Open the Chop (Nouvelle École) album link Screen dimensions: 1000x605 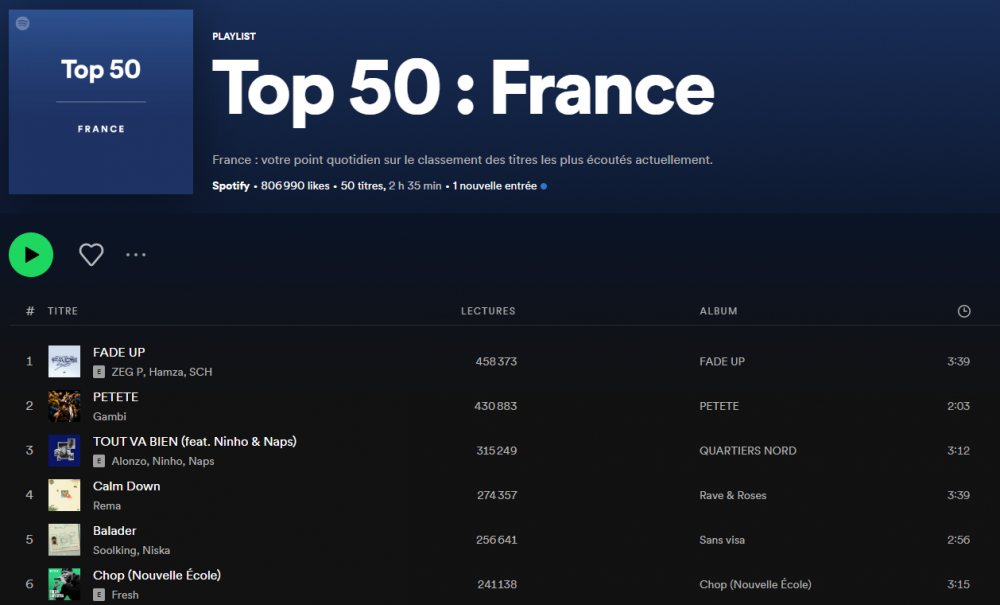[755, 585]
